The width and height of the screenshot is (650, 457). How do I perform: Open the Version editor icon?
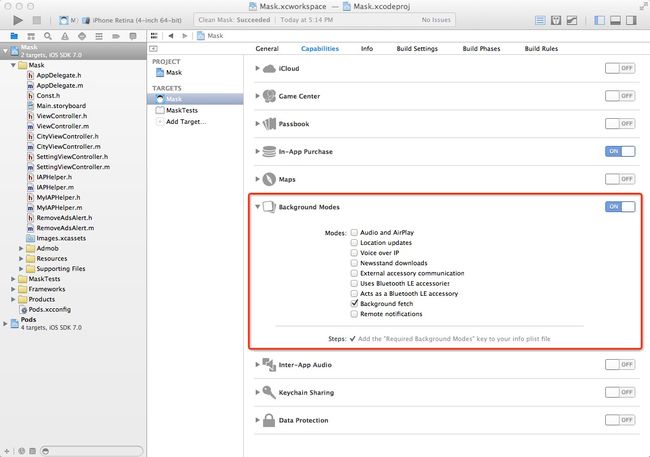(x=572, y=20)
